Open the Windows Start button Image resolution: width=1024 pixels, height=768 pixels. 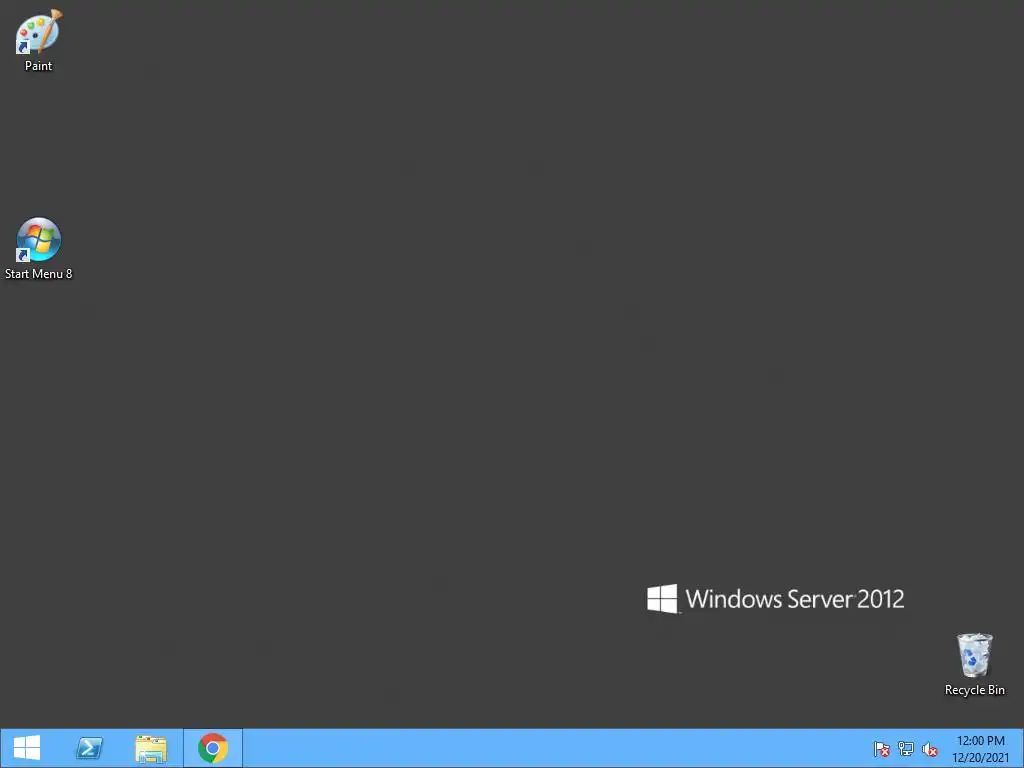(27, 748)
